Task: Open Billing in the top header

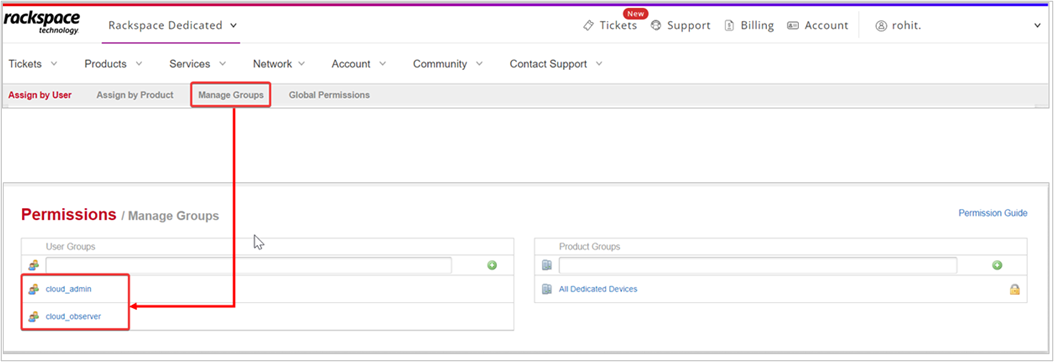Action: click(749, 26)
